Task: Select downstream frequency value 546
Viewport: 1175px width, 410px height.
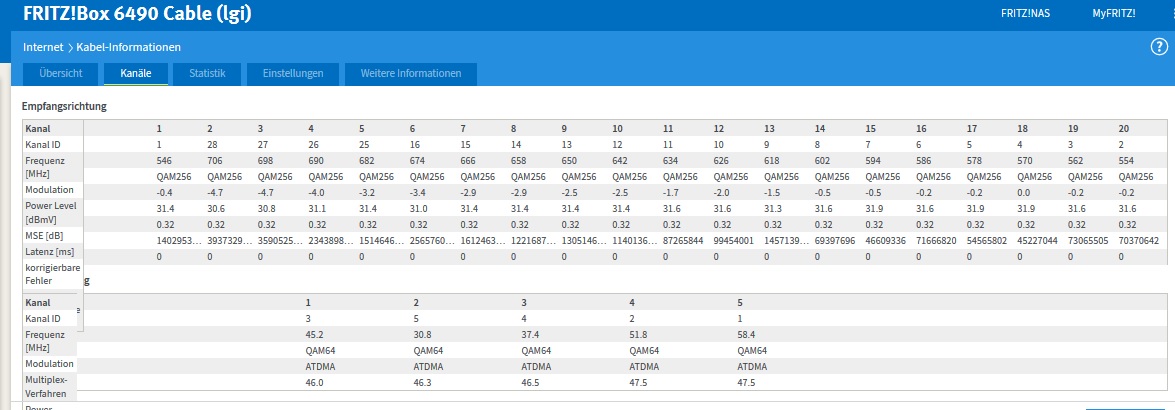Action: tap(164, 160)
